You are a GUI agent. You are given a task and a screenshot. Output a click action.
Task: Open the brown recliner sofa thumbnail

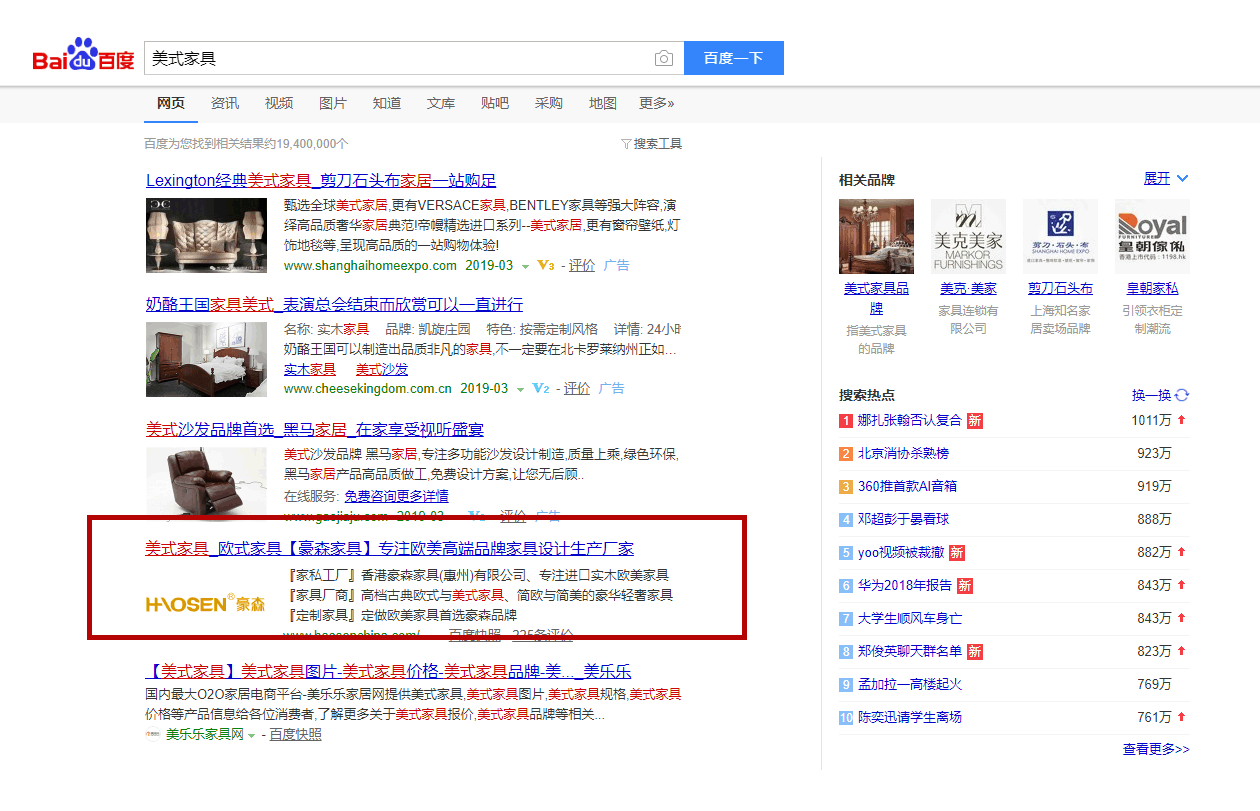(x=206, y=482)
